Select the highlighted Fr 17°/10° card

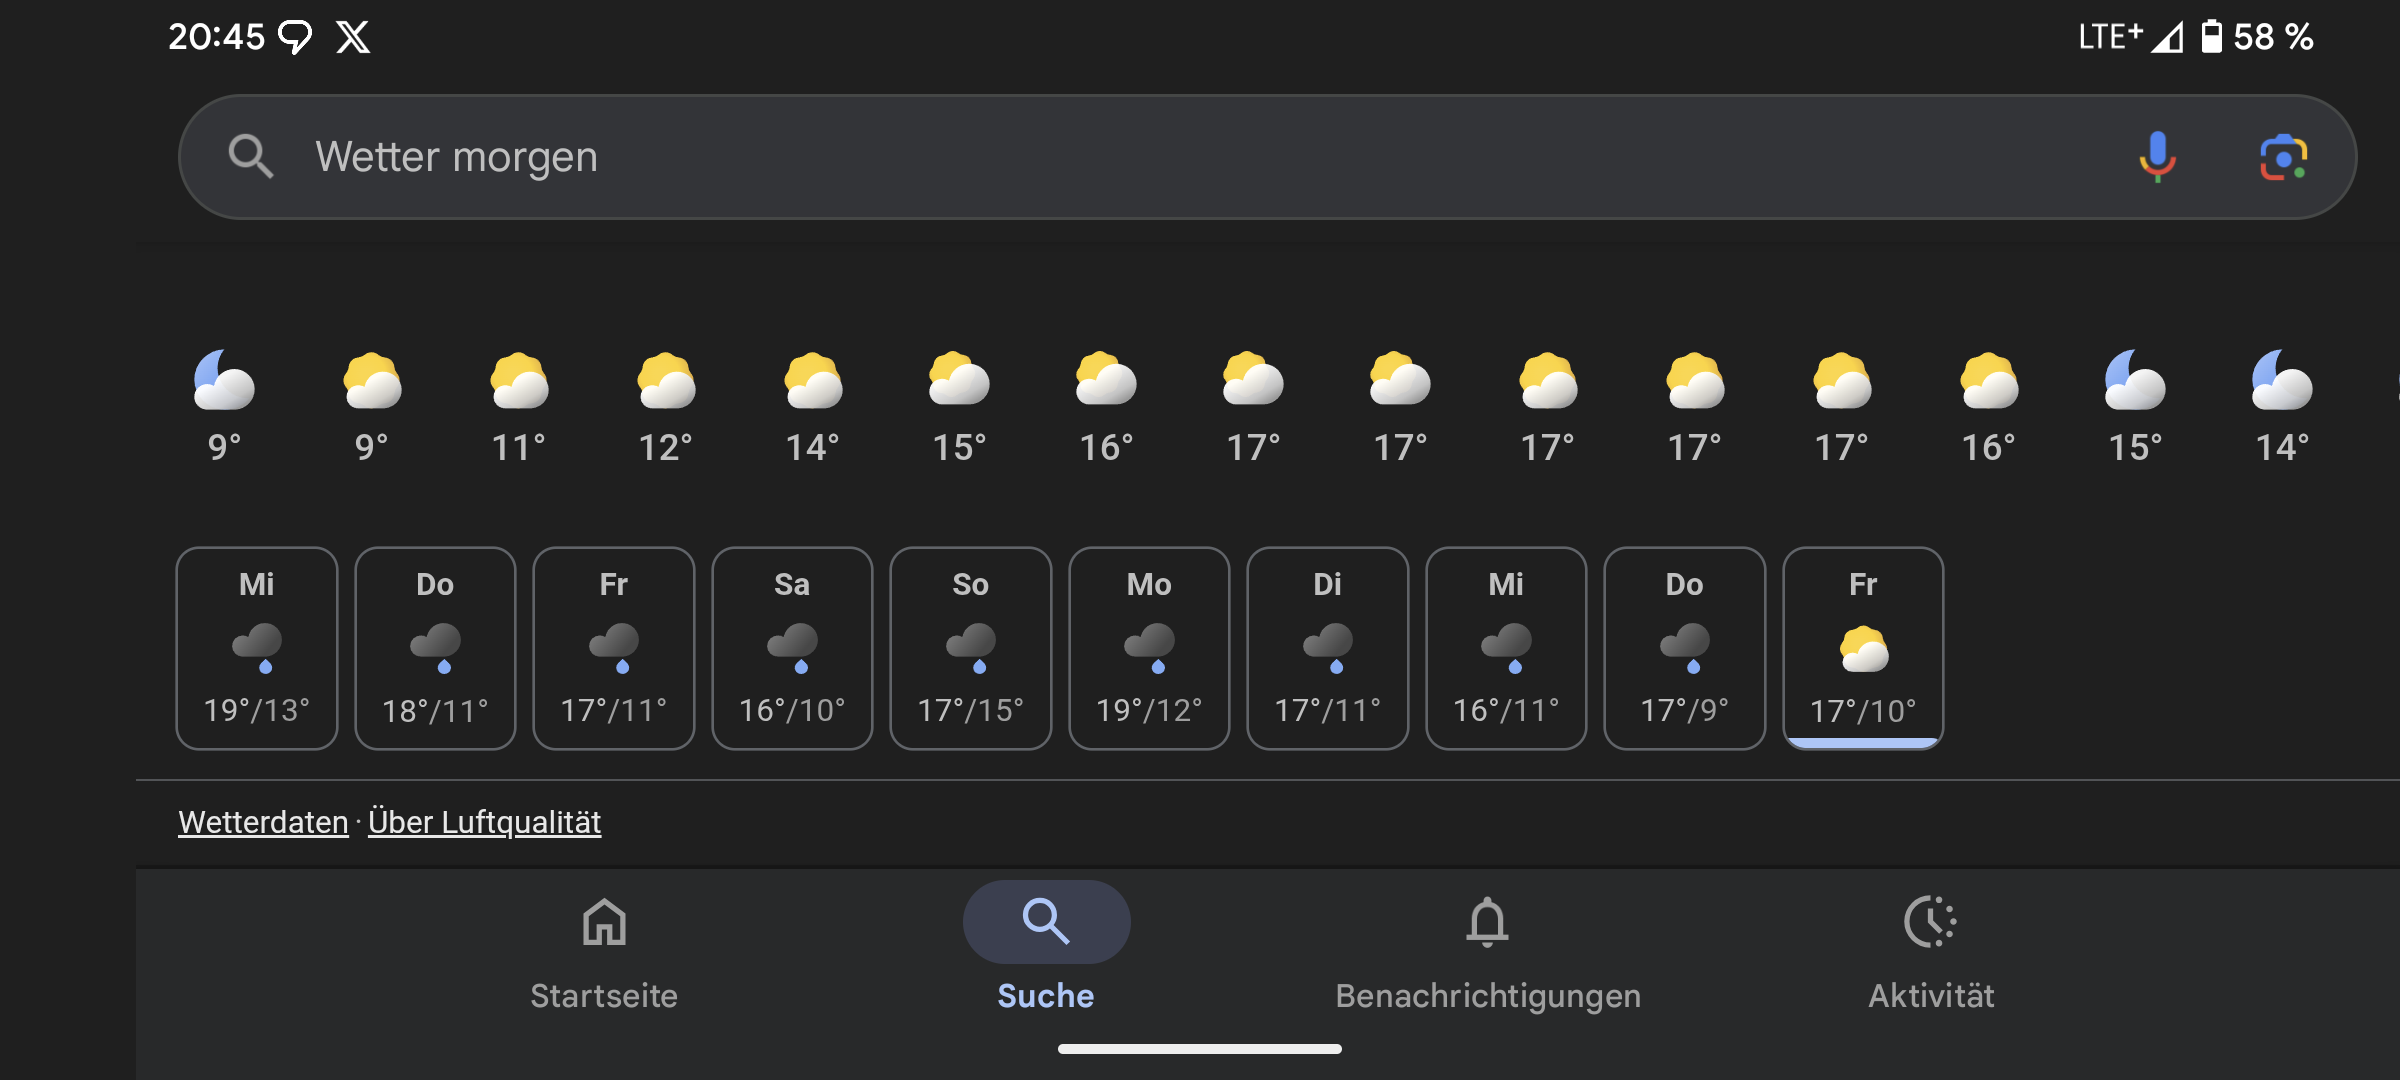coord(1863,648)
